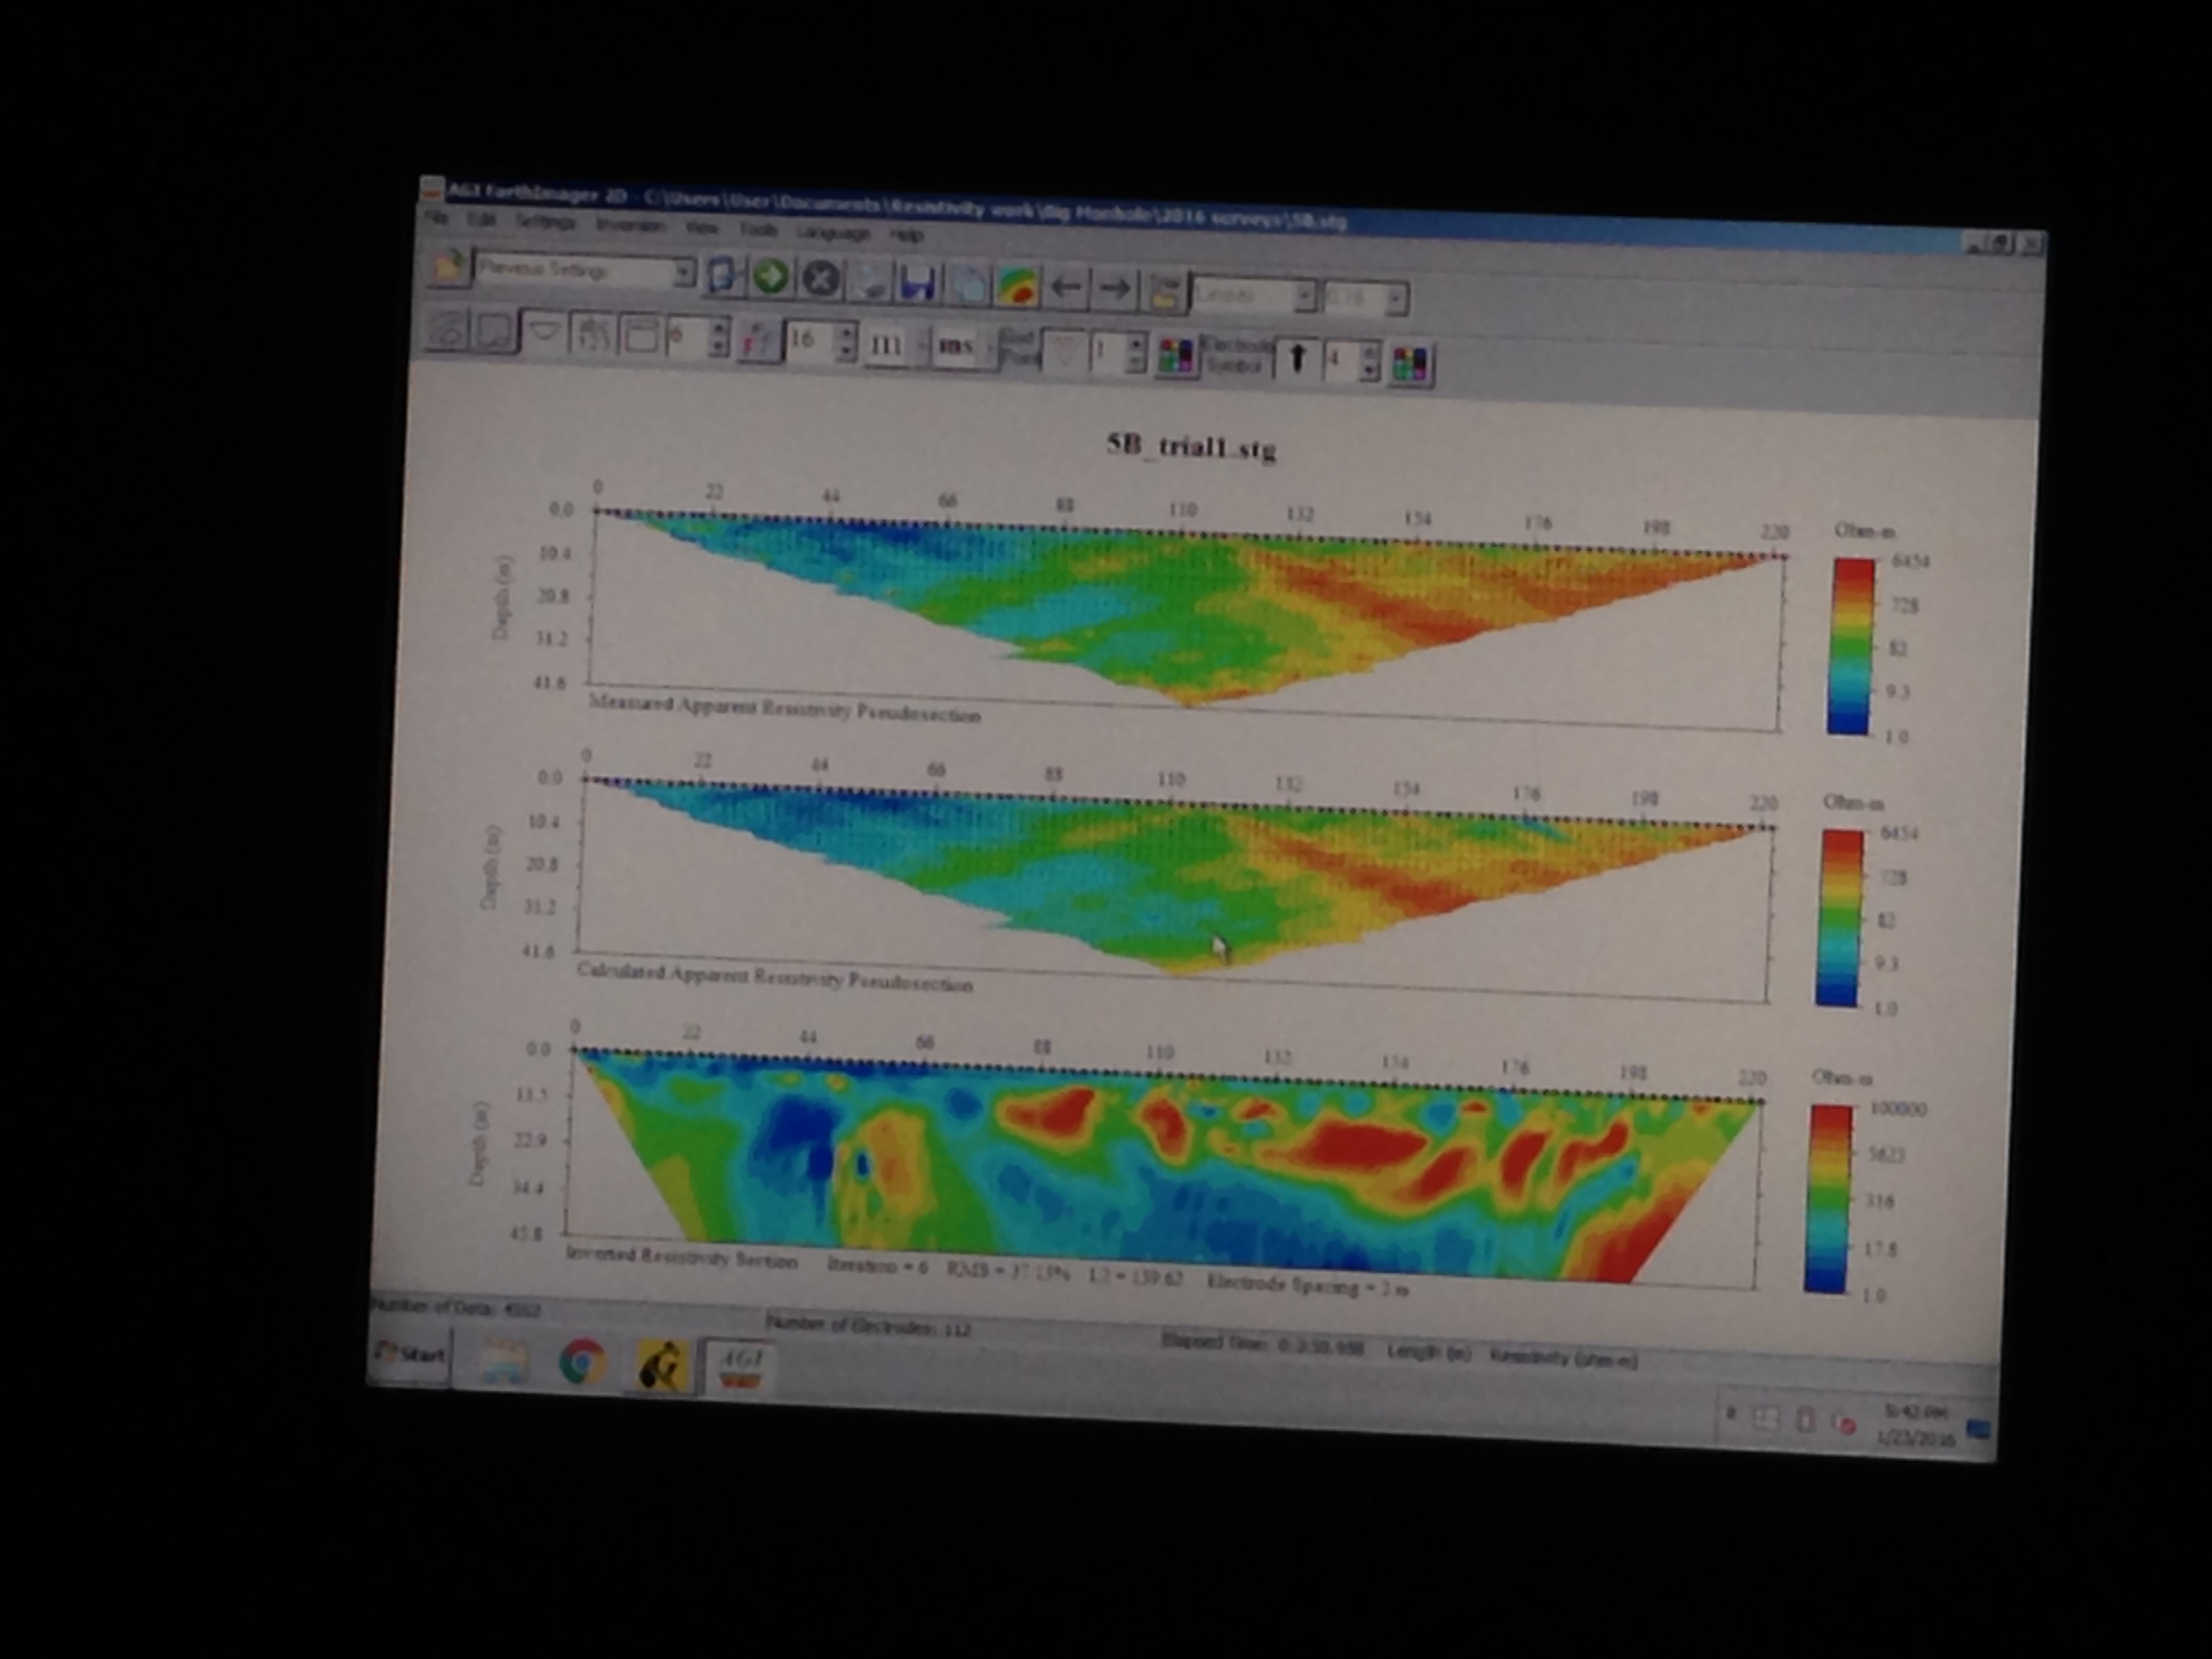Open the File menu
The height and width of the screenshot is (1659, 2212).
[x=436, y=217]
